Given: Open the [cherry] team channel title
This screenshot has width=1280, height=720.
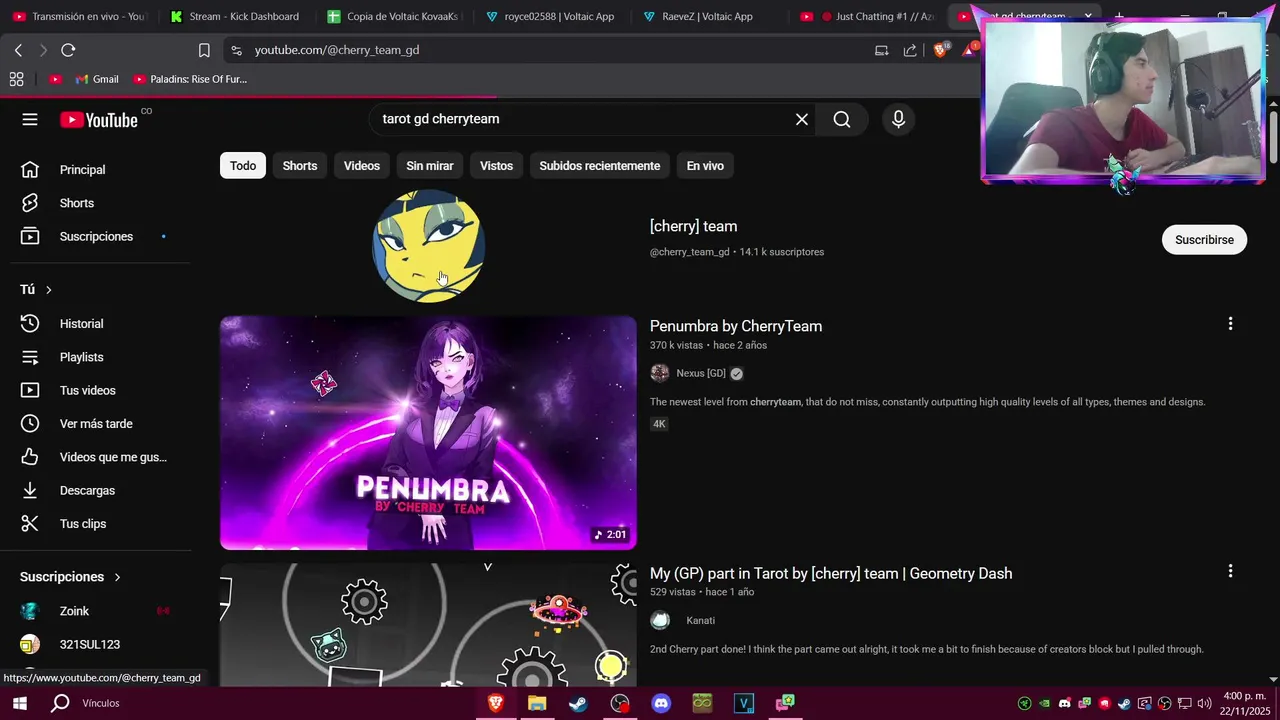Looking at the screenshot, I should point(693,226).
